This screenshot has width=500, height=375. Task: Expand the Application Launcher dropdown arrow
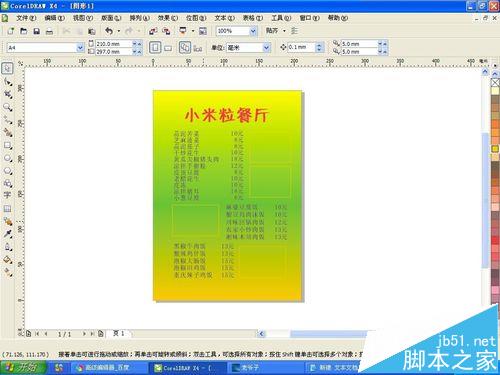193,31
